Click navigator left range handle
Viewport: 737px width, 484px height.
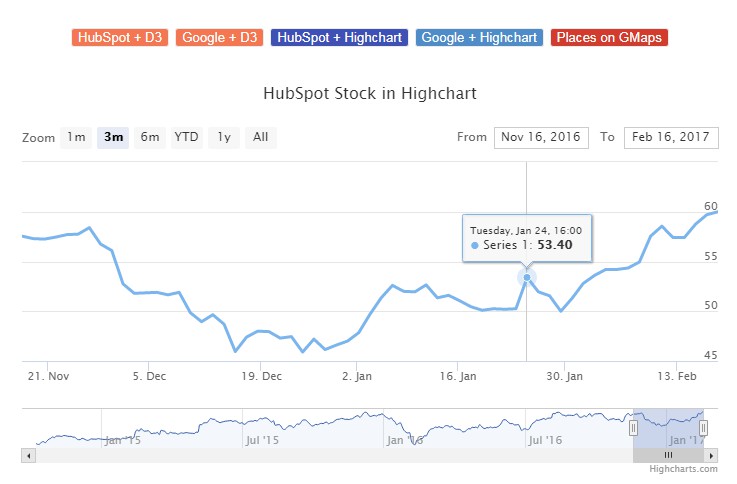coord(633,427)
